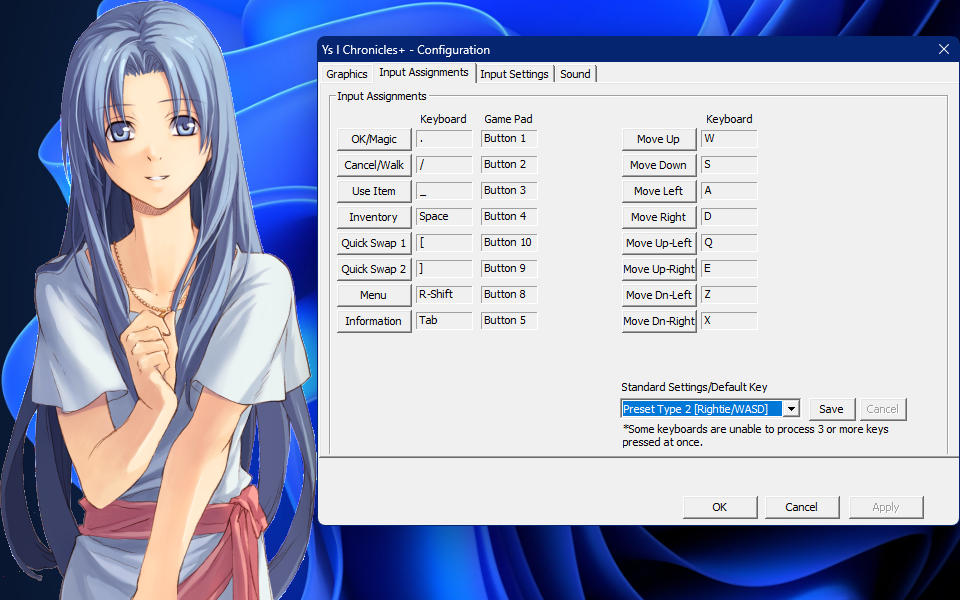Select the Quick Swap 1 button
Viewport: 960px width, 600px height.
click(374, 243)
